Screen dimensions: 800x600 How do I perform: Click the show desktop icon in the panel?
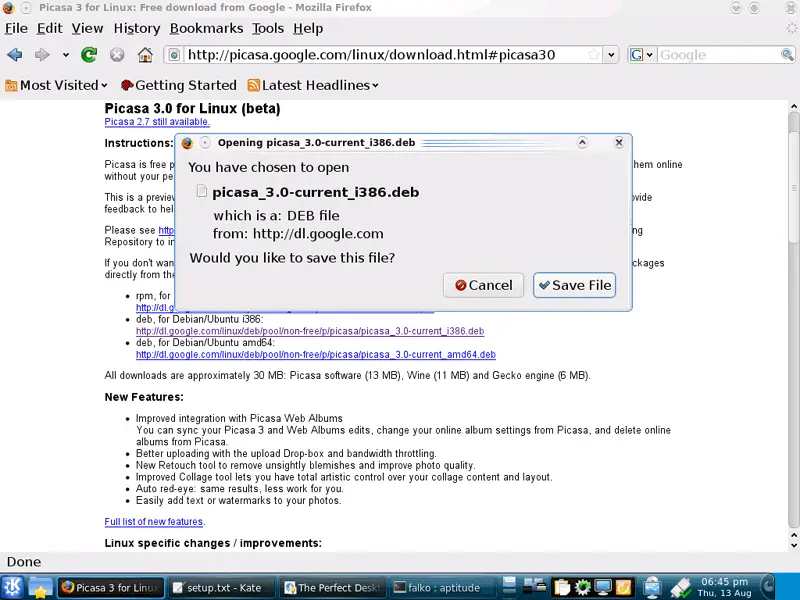coord(509,587)
